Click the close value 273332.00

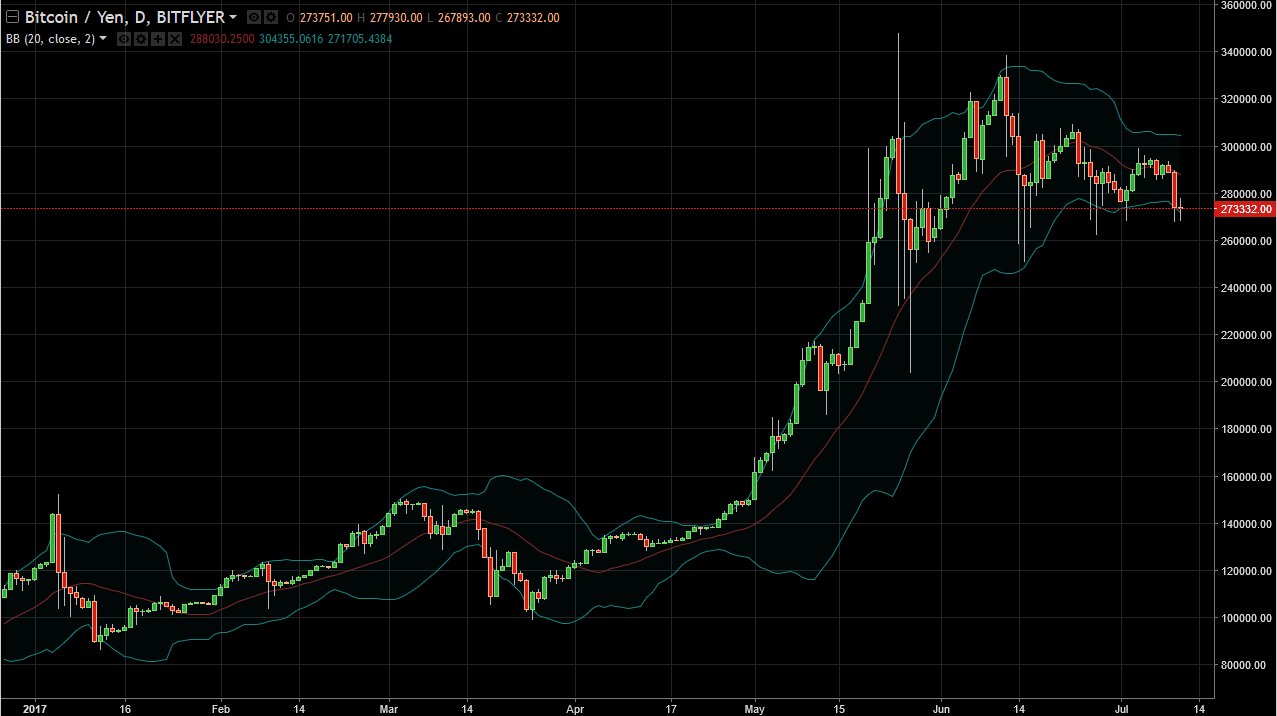(532, 18)
